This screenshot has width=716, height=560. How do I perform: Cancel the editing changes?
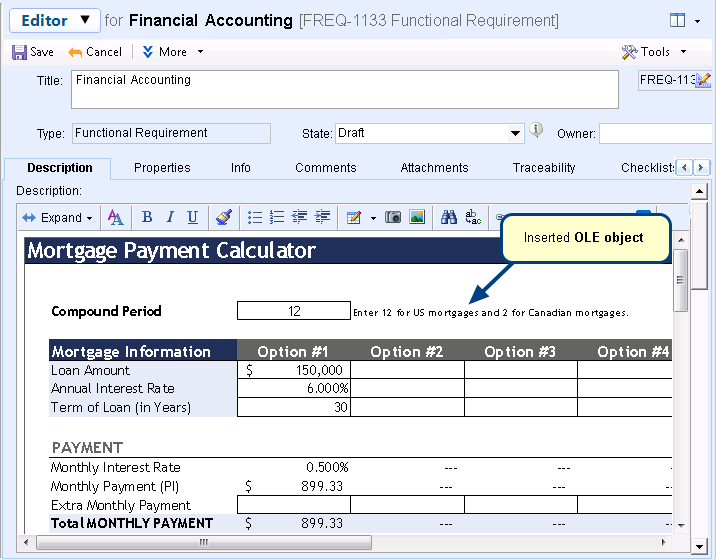[x=95, y=52]
